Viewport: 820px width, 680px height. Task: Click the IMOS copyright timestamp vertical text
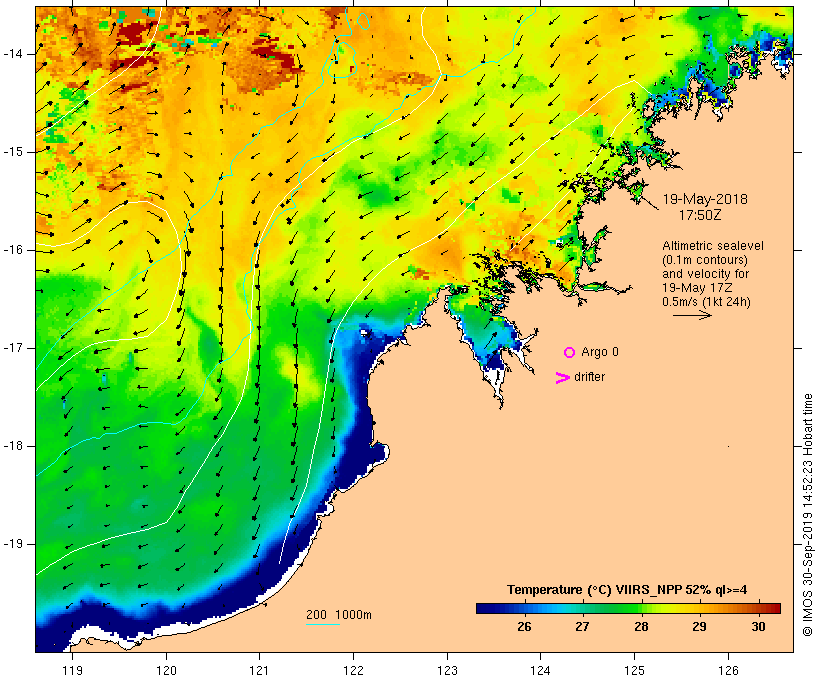[x=808, y=515]
